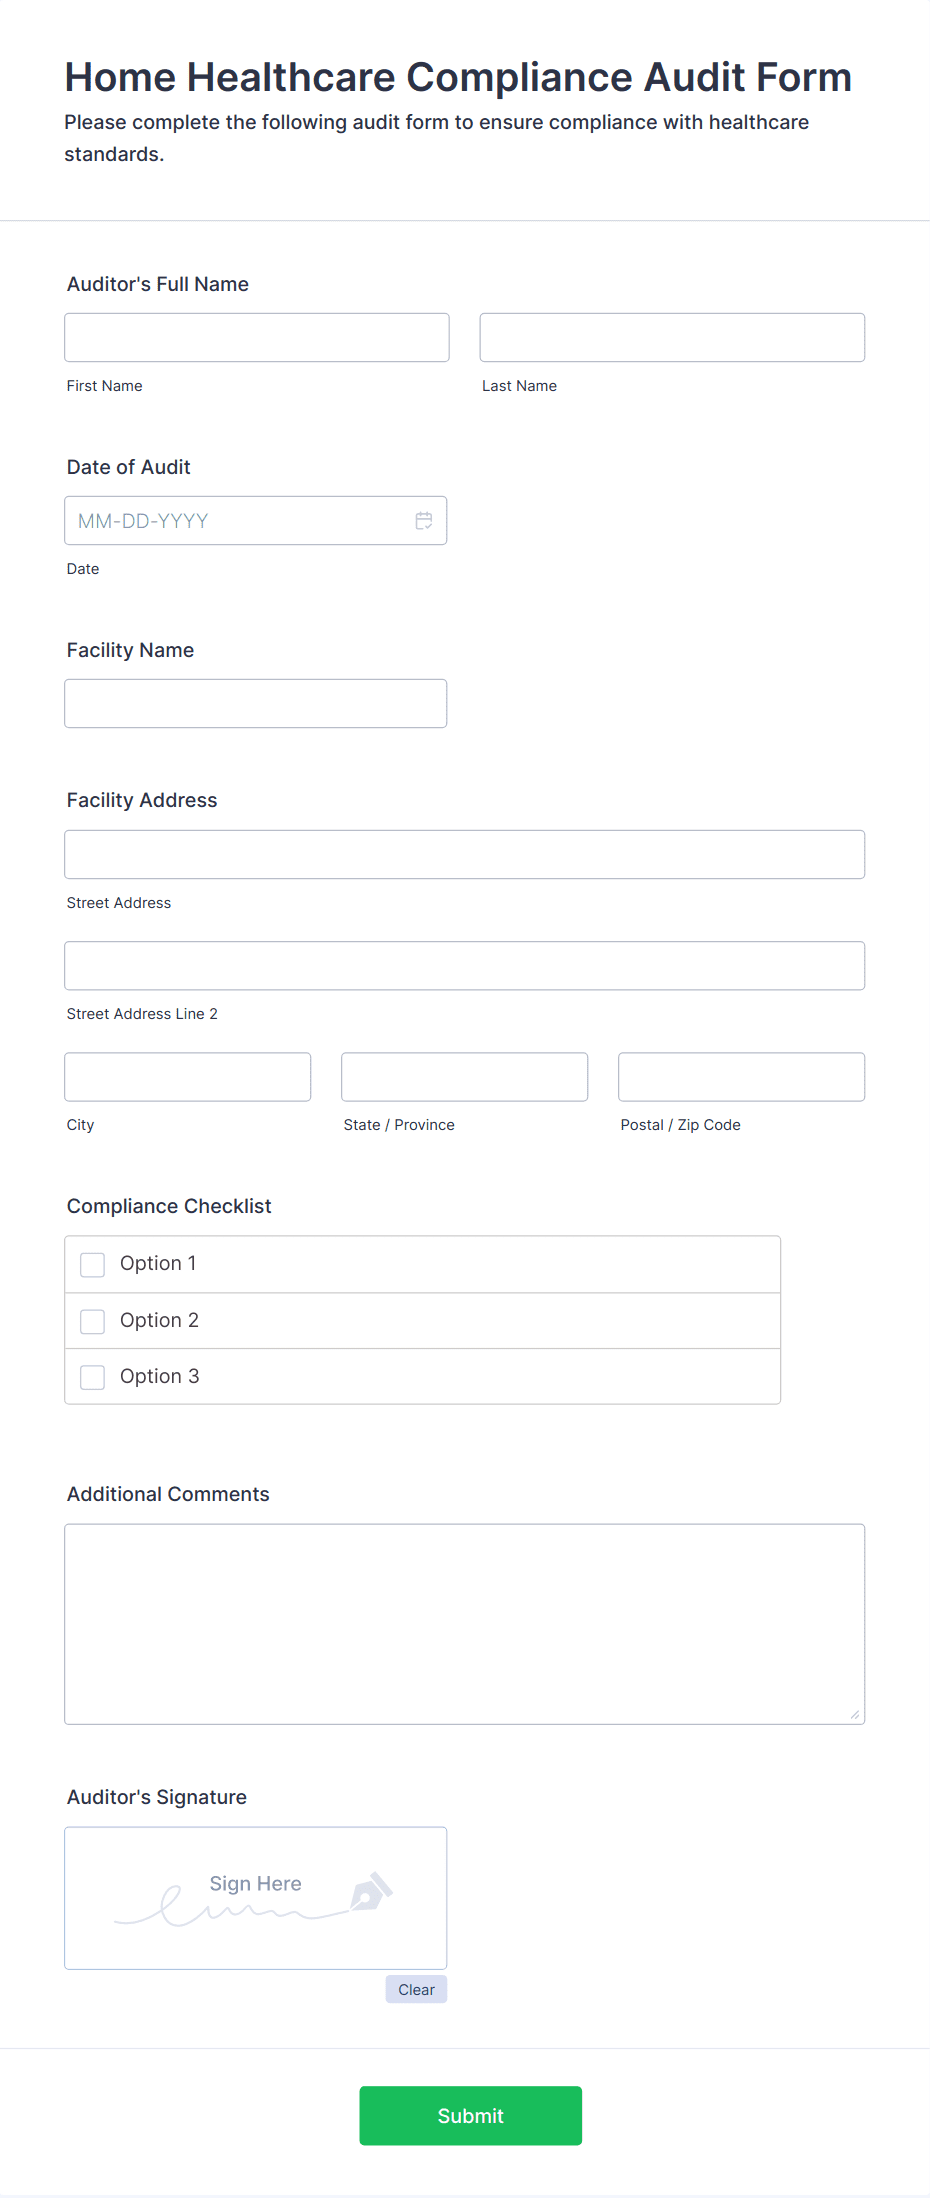
Task: Grab the comments textarea resize handle
Action: tap(855, 1714)
